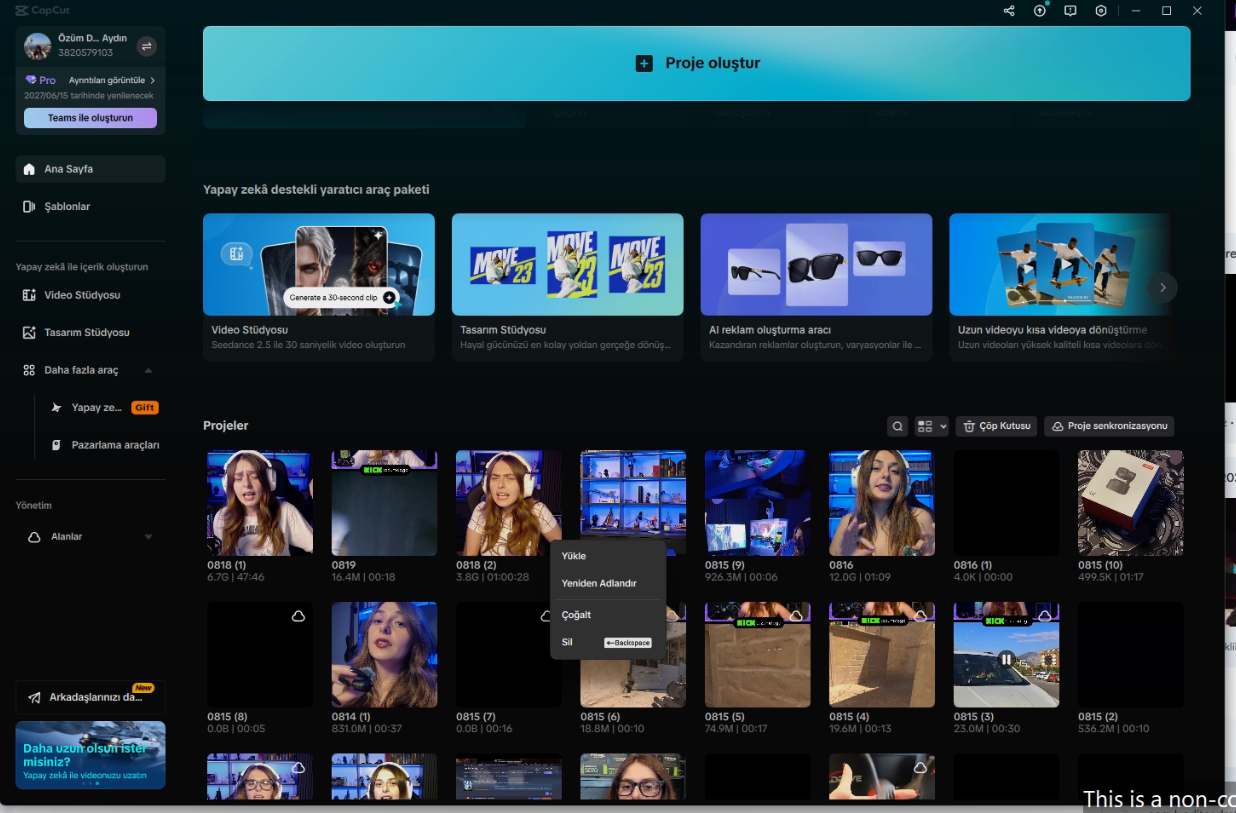Viewport: 1236px width, 813px height.
Task: Click the Projeler section heading
Action: tap(226, 426)
